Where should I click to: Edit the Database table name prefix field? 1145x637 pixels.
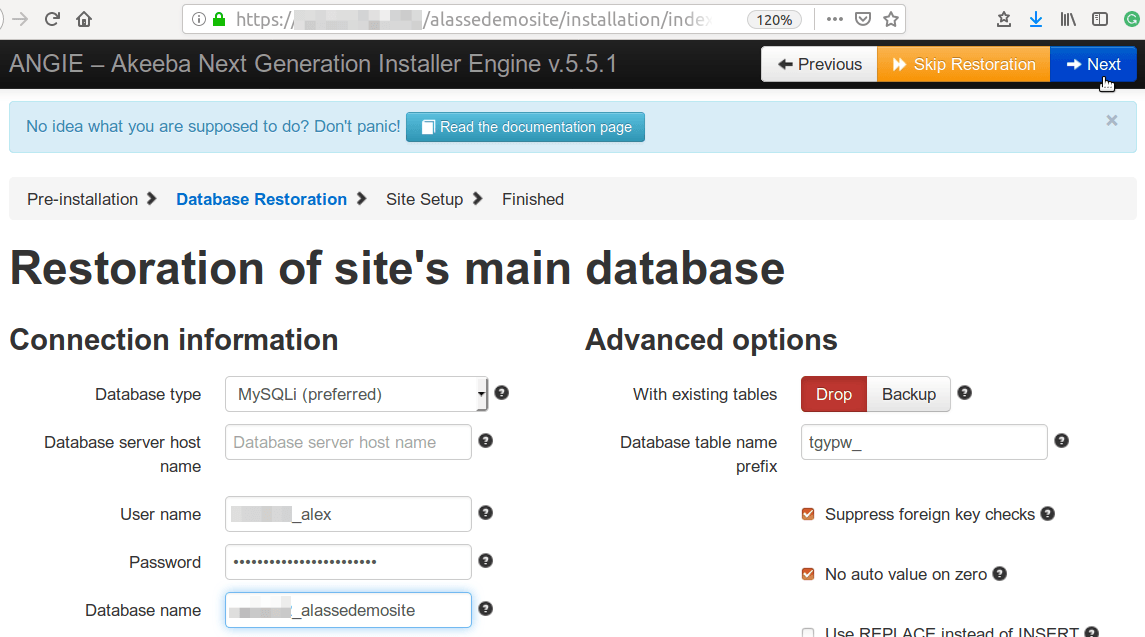(924, 442)
